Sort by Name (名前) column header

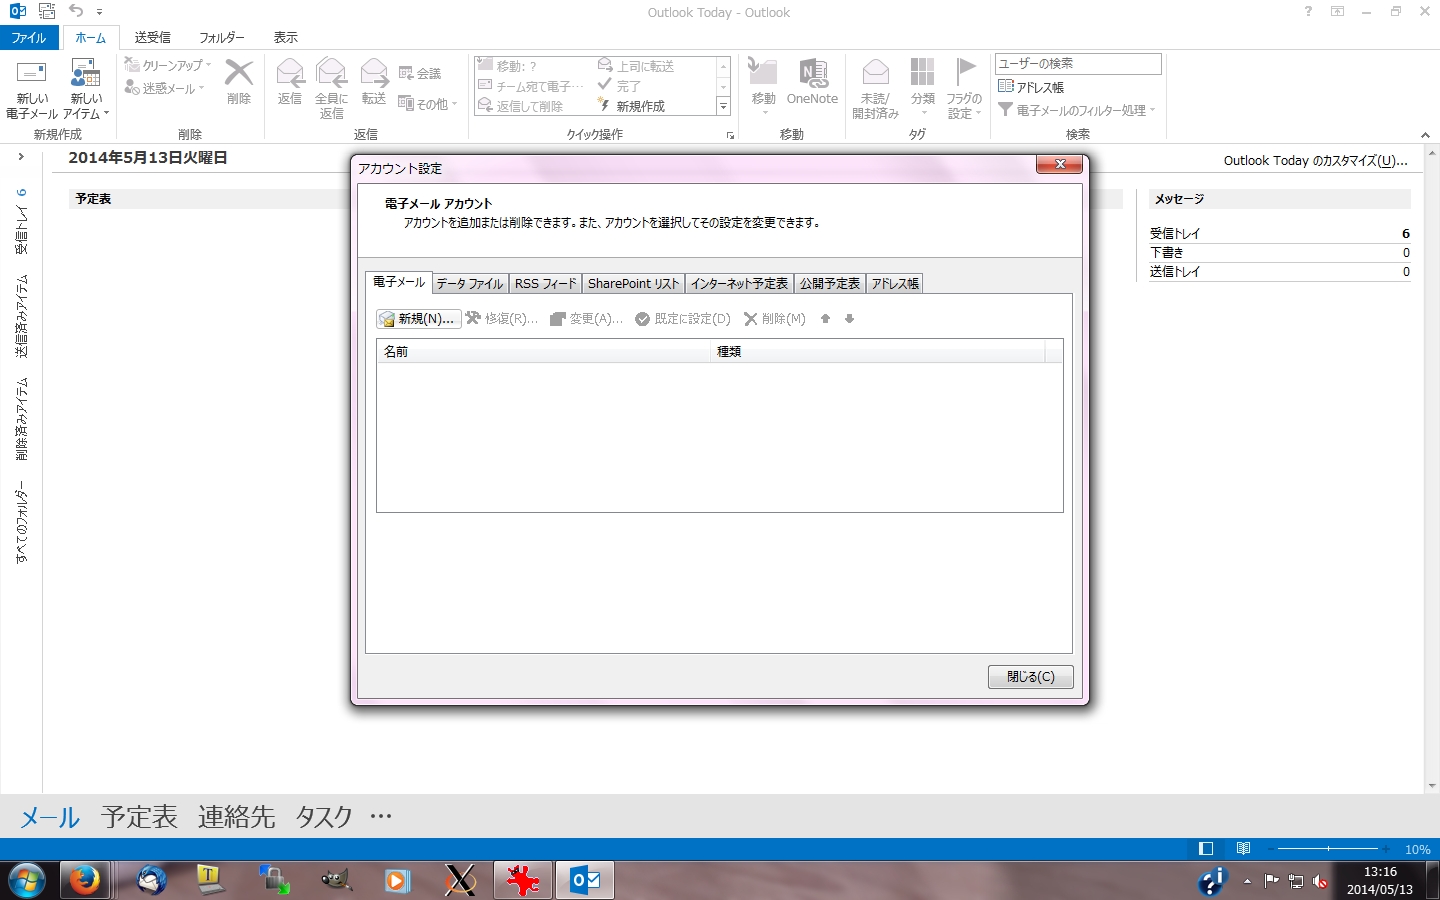pyautogui.click(x=543, y=351)
